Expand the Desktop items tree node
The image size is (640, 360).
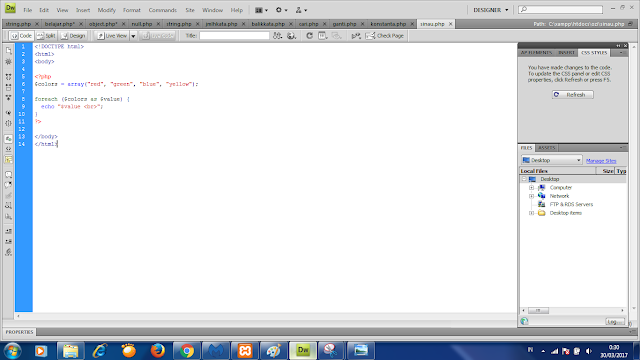point(531,213)
